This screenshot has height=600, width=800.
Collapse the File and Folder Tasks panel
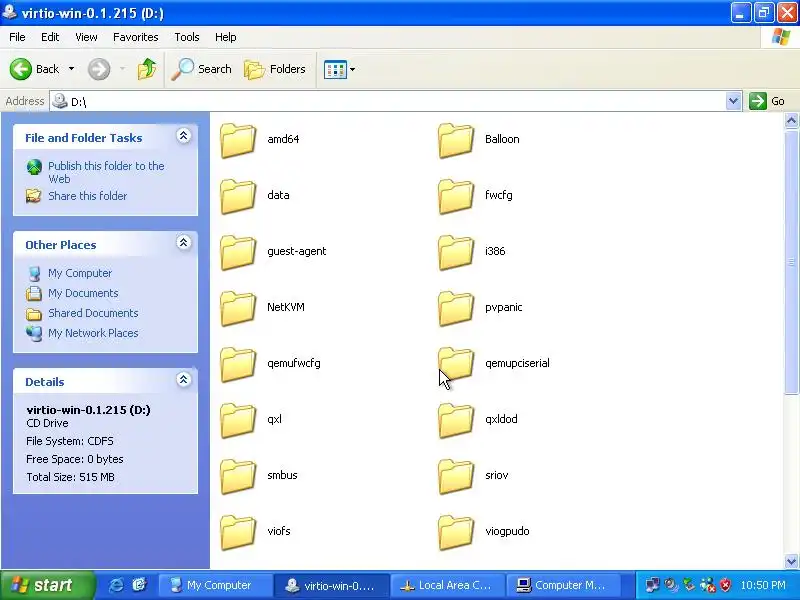coord(184,136)
